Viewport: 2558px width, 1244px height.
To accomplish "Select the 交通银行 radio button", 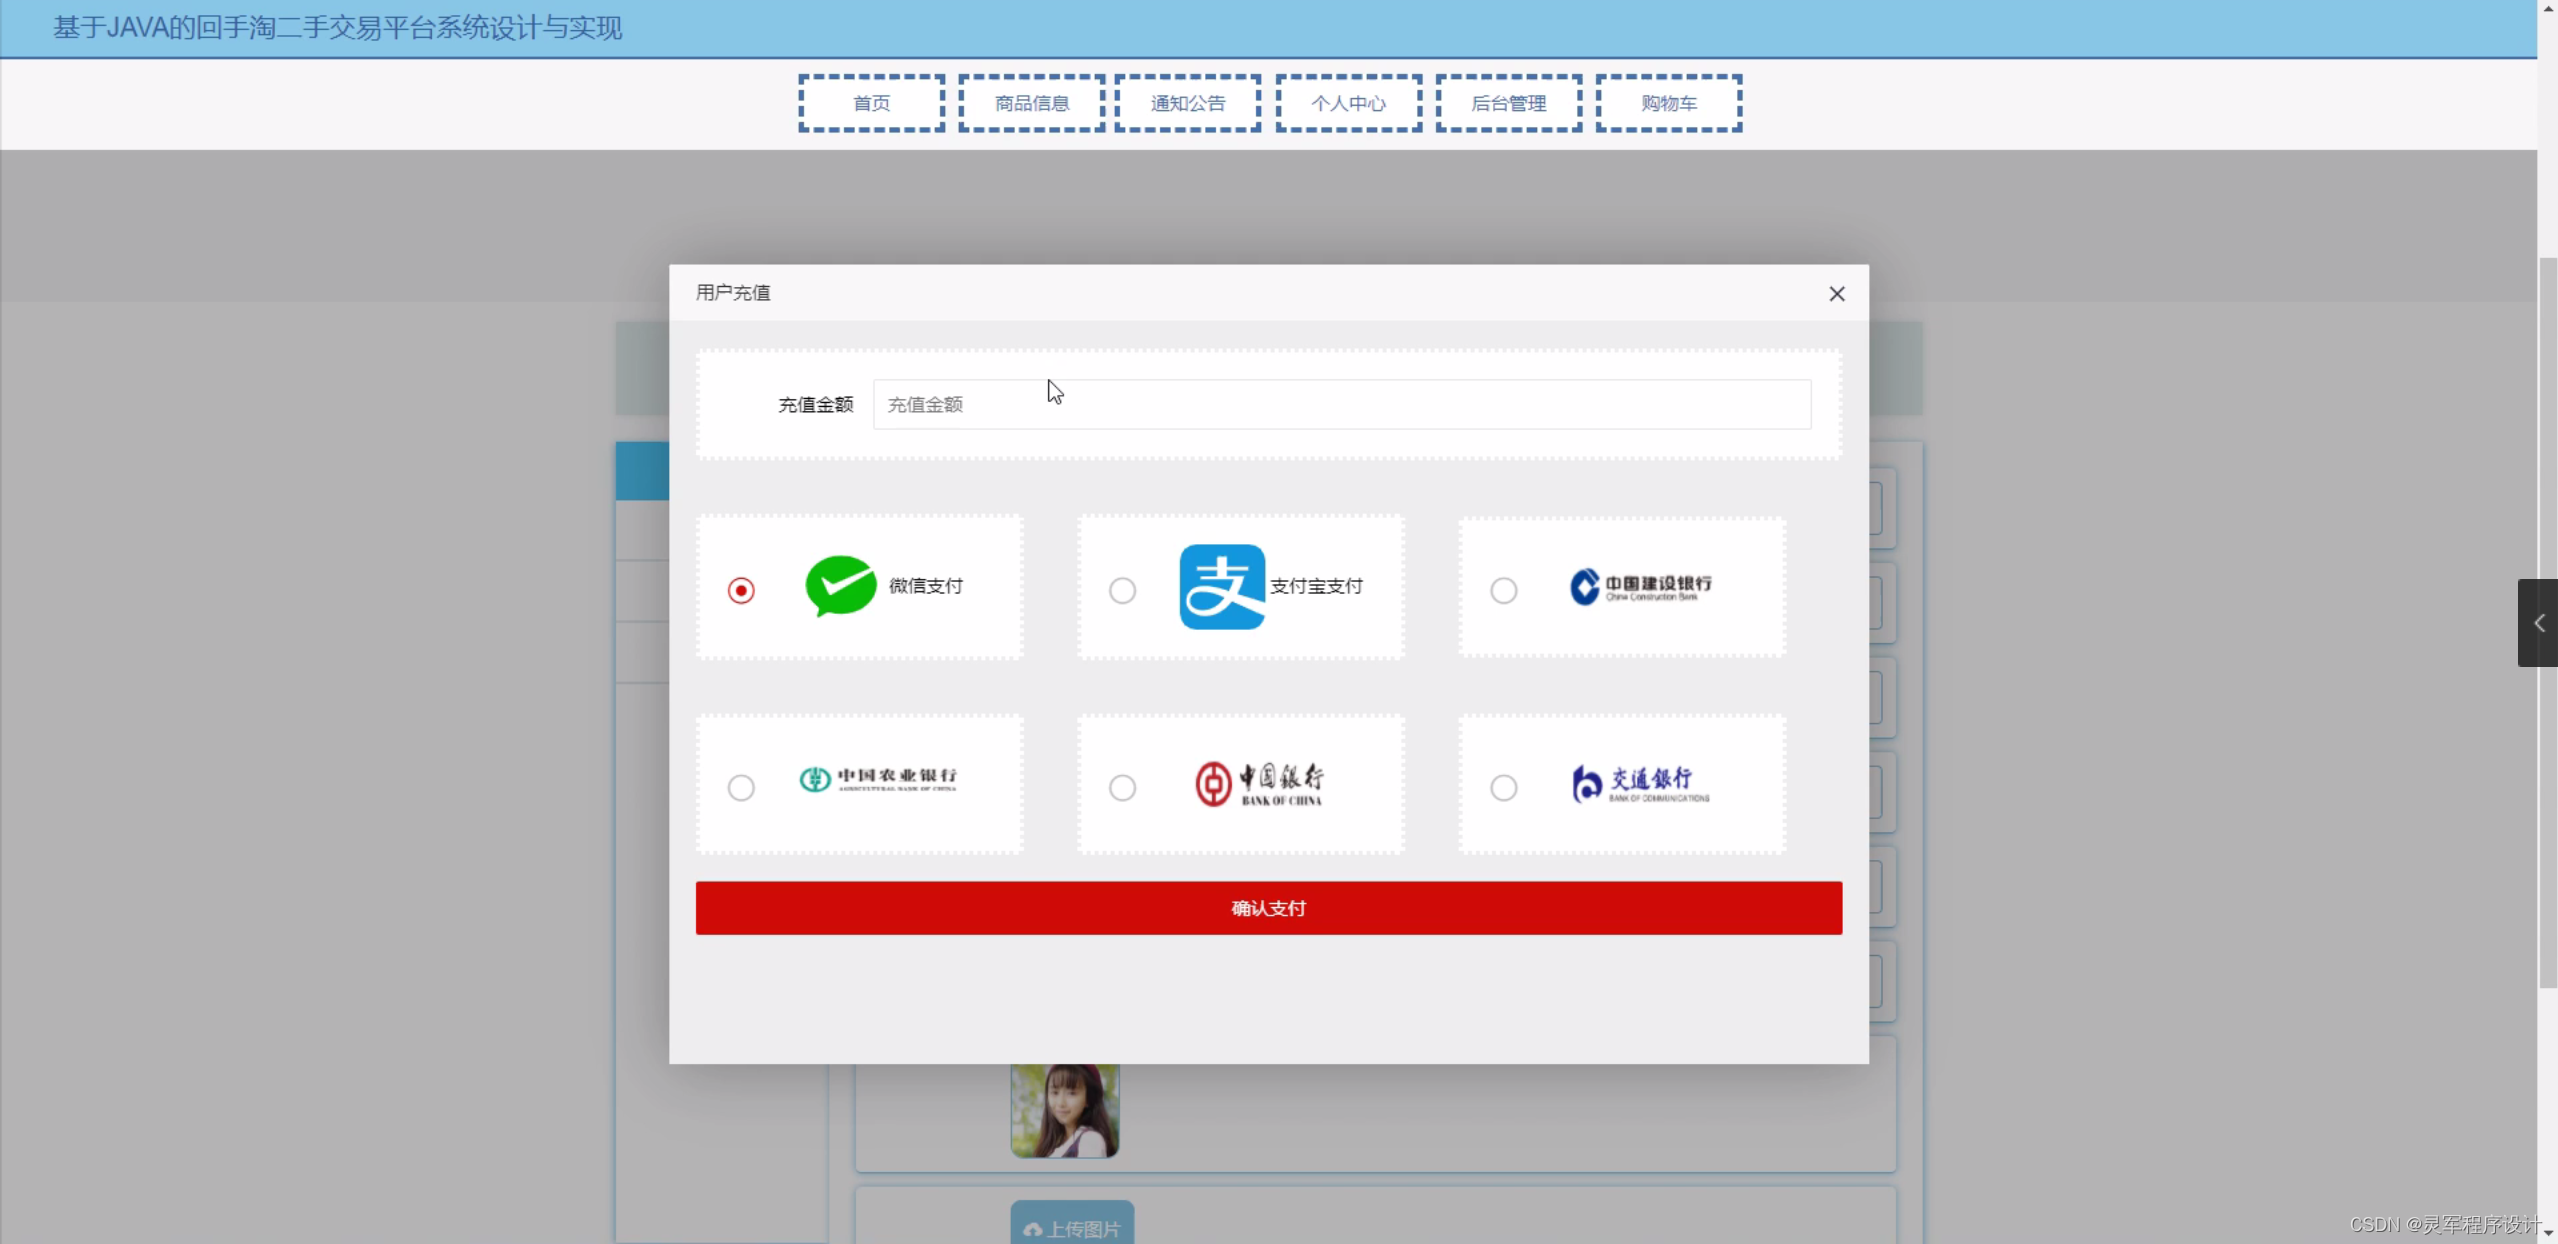I will (x=1503, y=788).
